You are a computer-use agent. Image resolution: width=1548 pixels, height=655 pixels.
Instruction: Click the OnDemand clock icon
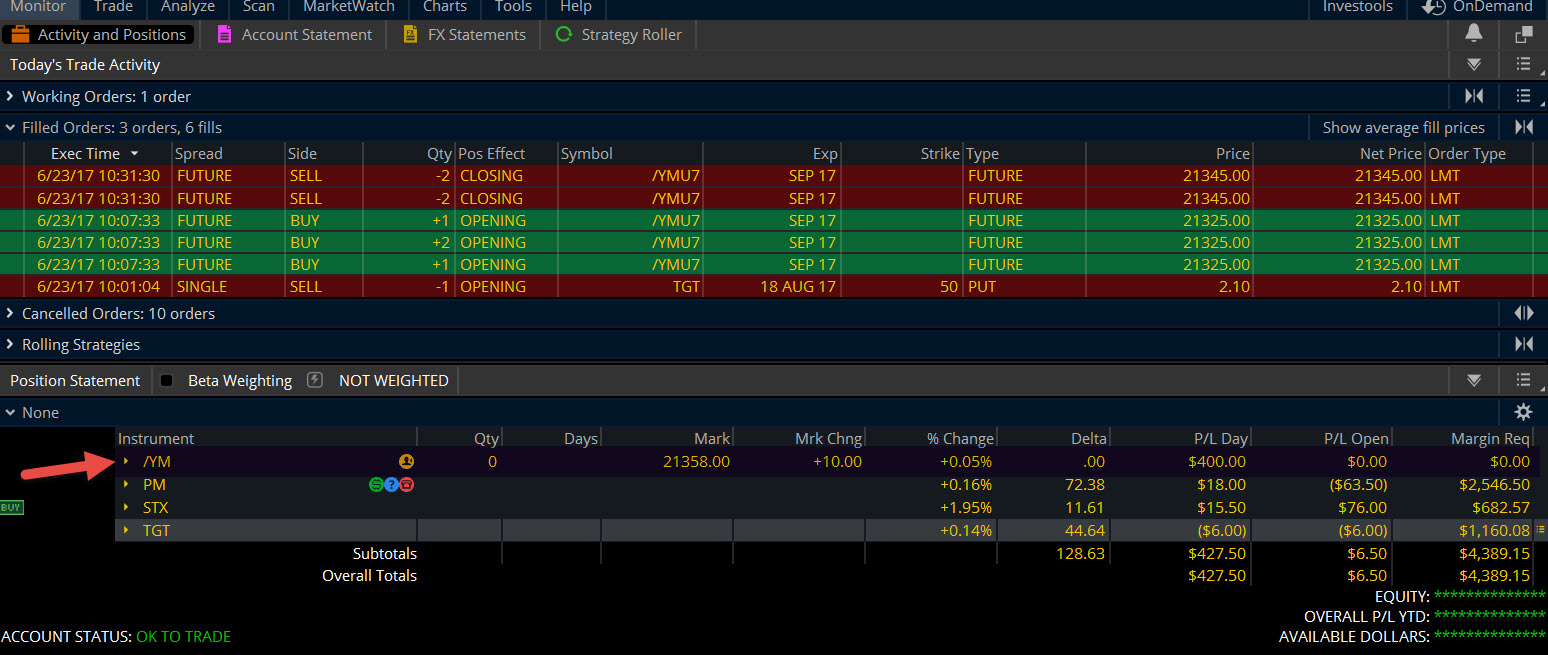[x=1433, y=7]
